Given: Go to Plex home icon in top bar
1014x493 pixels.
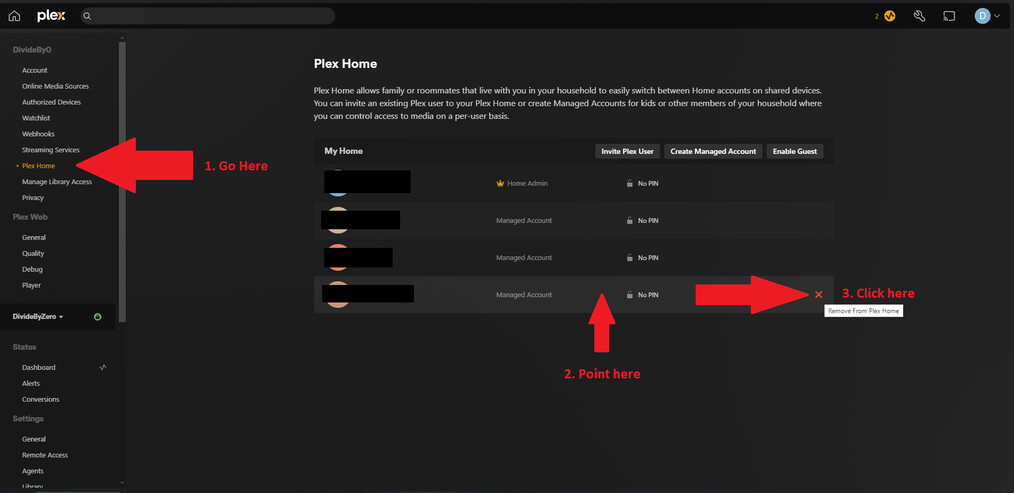Looking at the screenshot, I should pyautogui.click(x=14, y=16).
